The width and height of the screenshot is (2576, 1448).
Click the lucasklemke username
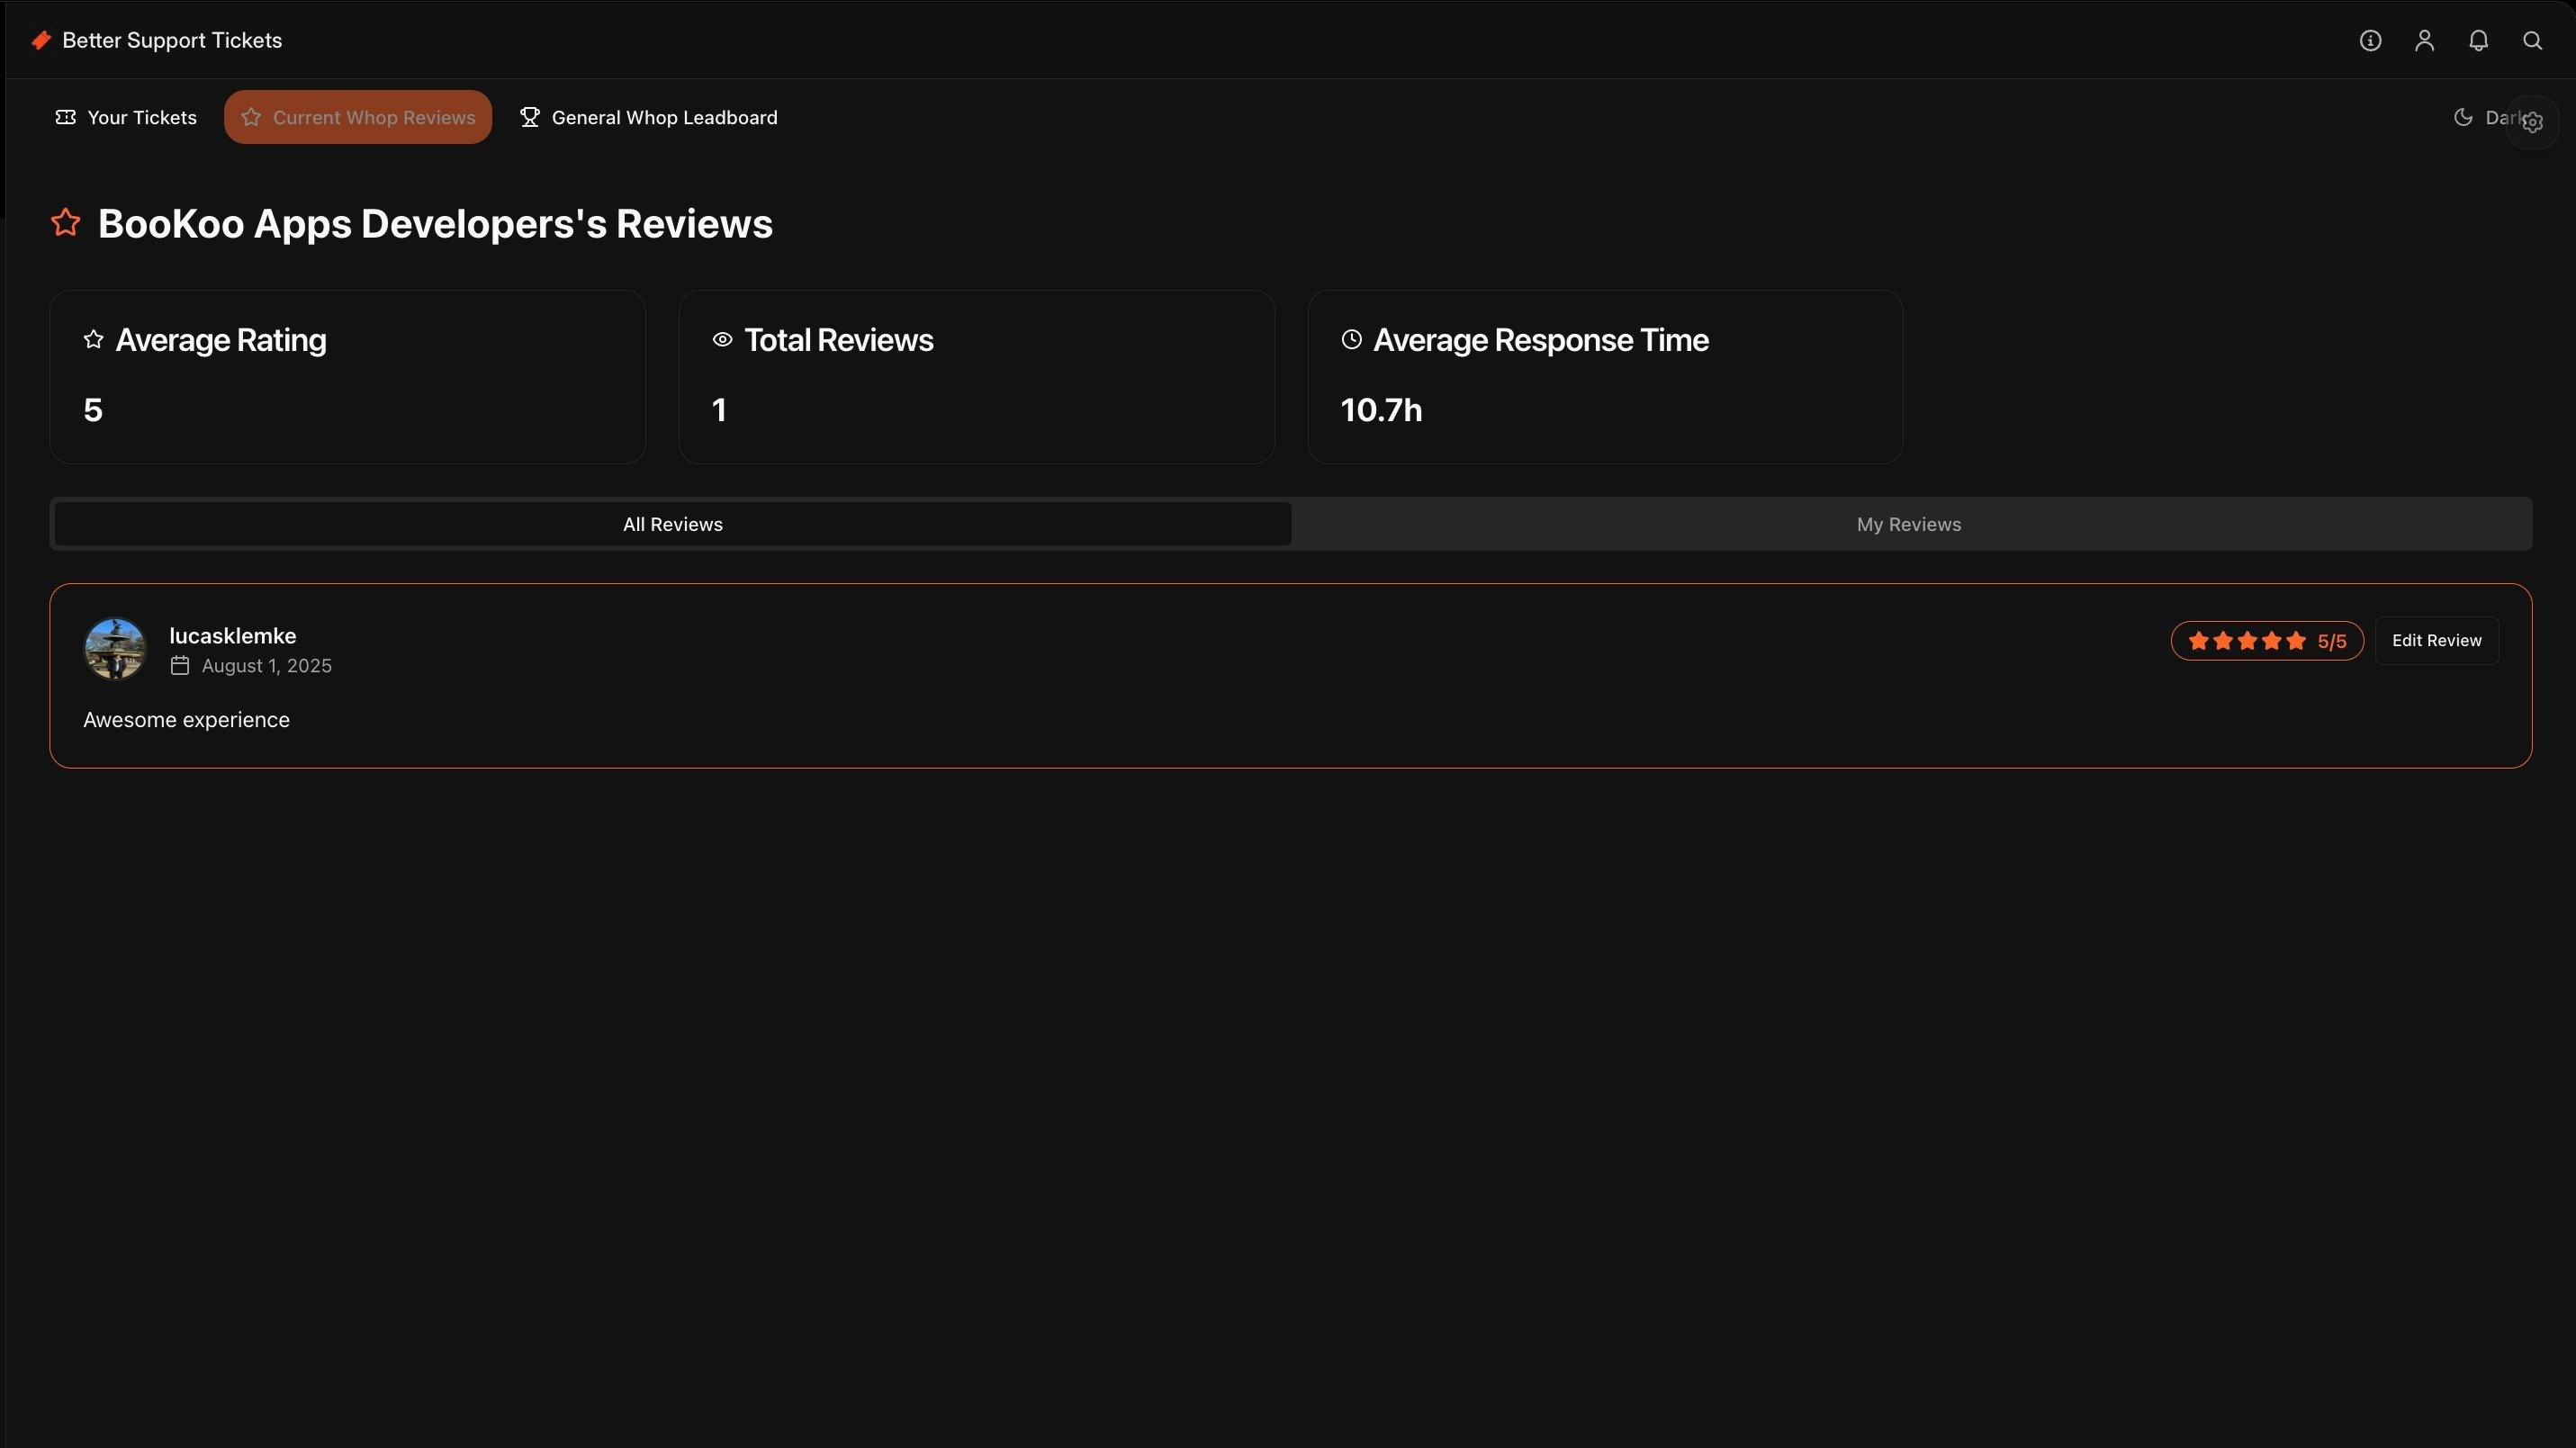click(x=233, y=636)
